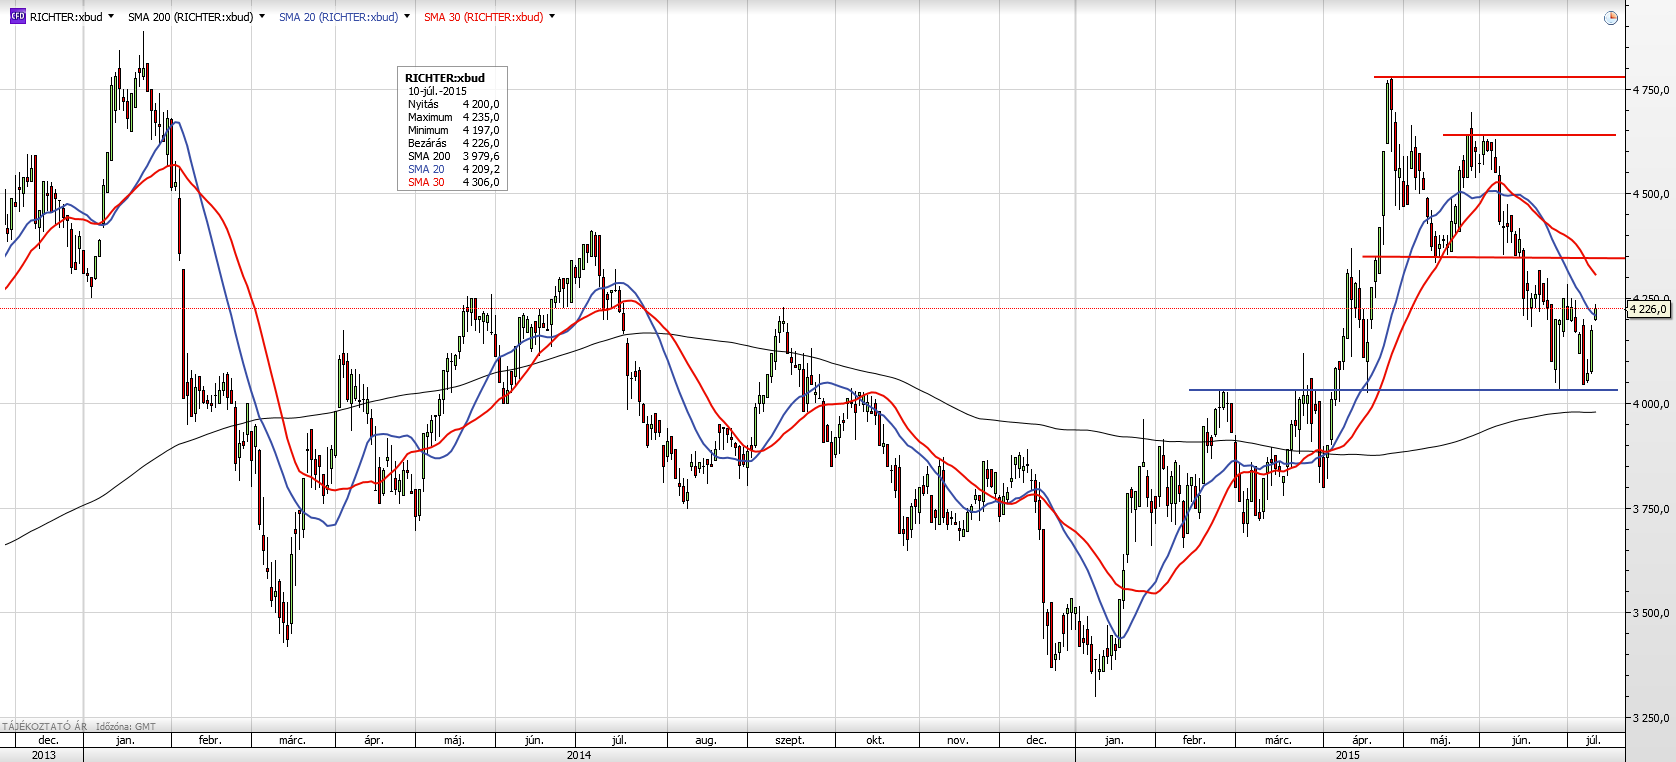Open the RICHTER:xbud series dropdown arrow
Image resolution: width=1676 pixels, height=762 pixels.
tap(110, 17)
